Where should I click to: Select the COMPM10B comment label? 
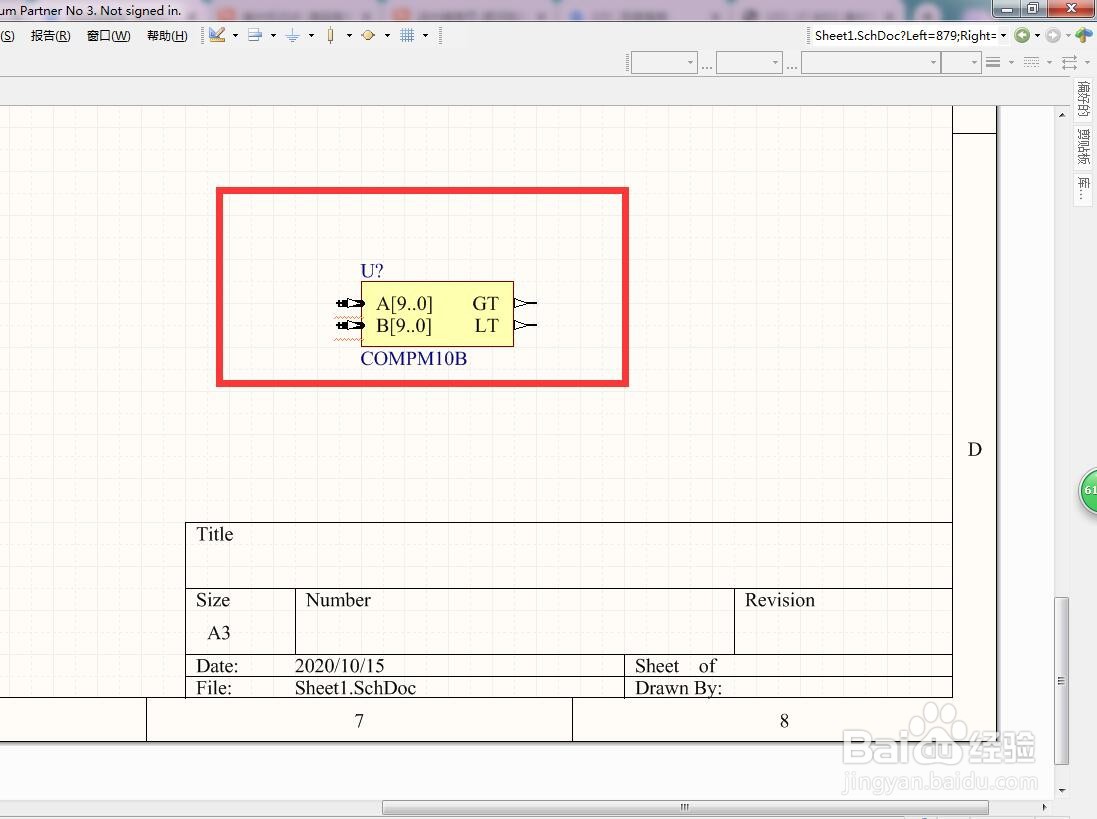coord(413,359)
